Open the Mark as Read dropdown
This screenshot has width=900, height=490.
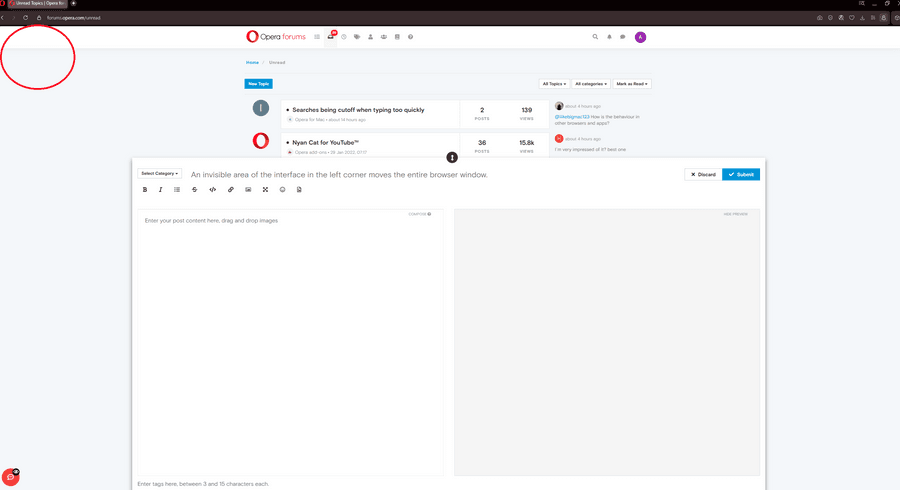tap(632, 84)
